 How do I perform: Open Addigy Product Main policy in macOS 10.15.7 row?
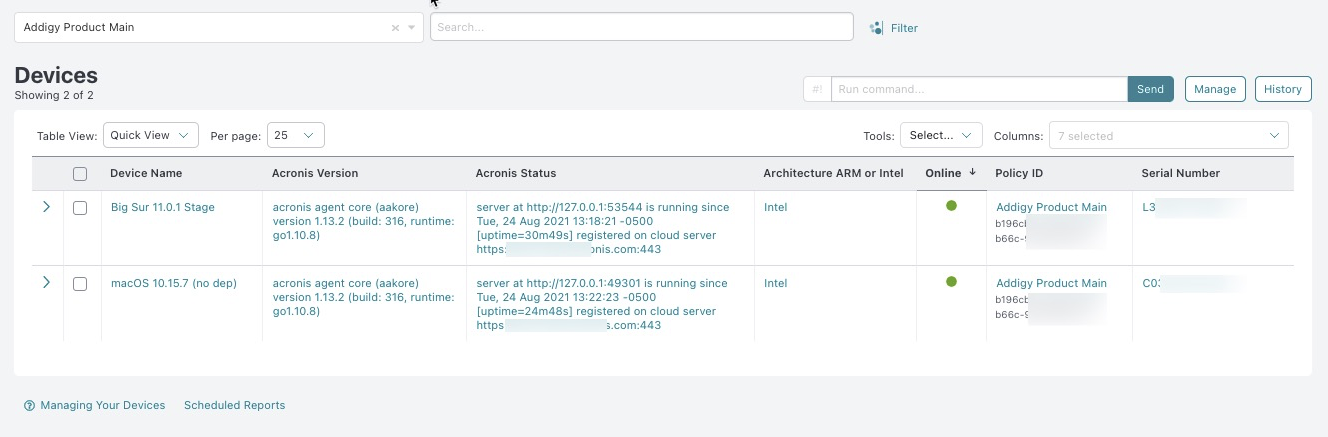click(x=1051, y=283)
